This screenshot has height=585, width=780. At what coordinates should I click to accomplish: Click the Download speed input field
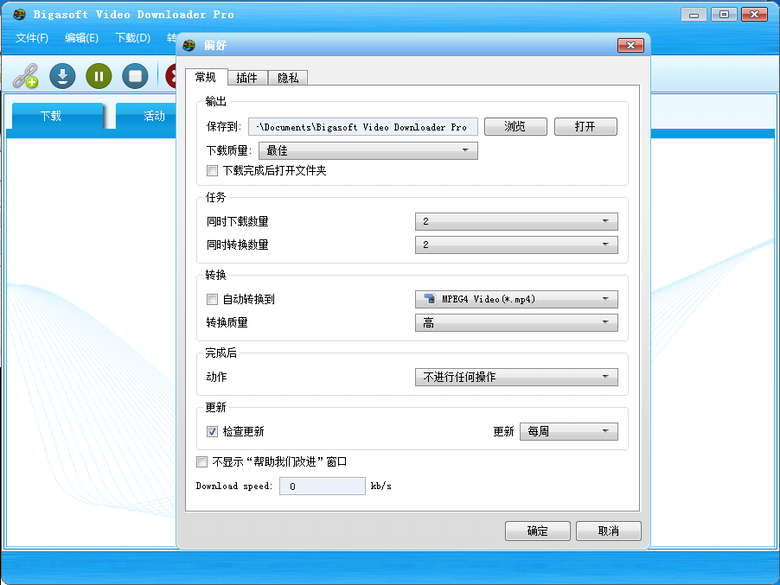(x=322, y=486)
